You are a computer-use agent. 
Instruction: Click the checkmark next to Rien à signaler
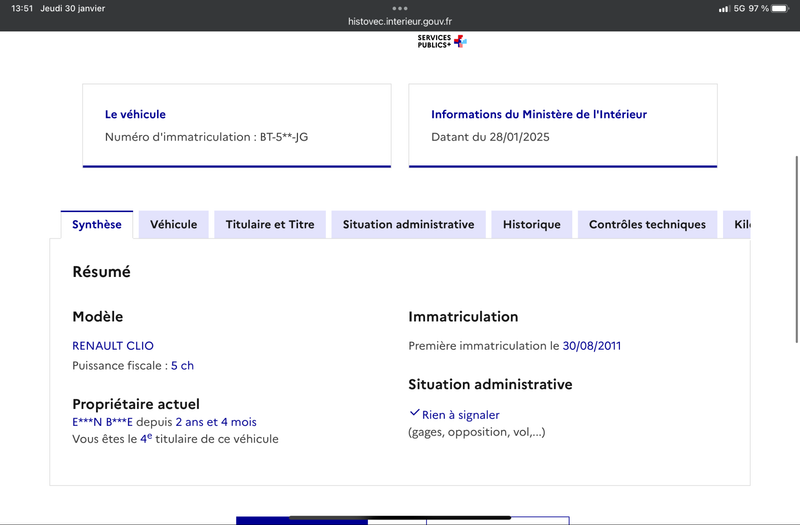click(x=414, y=413)
